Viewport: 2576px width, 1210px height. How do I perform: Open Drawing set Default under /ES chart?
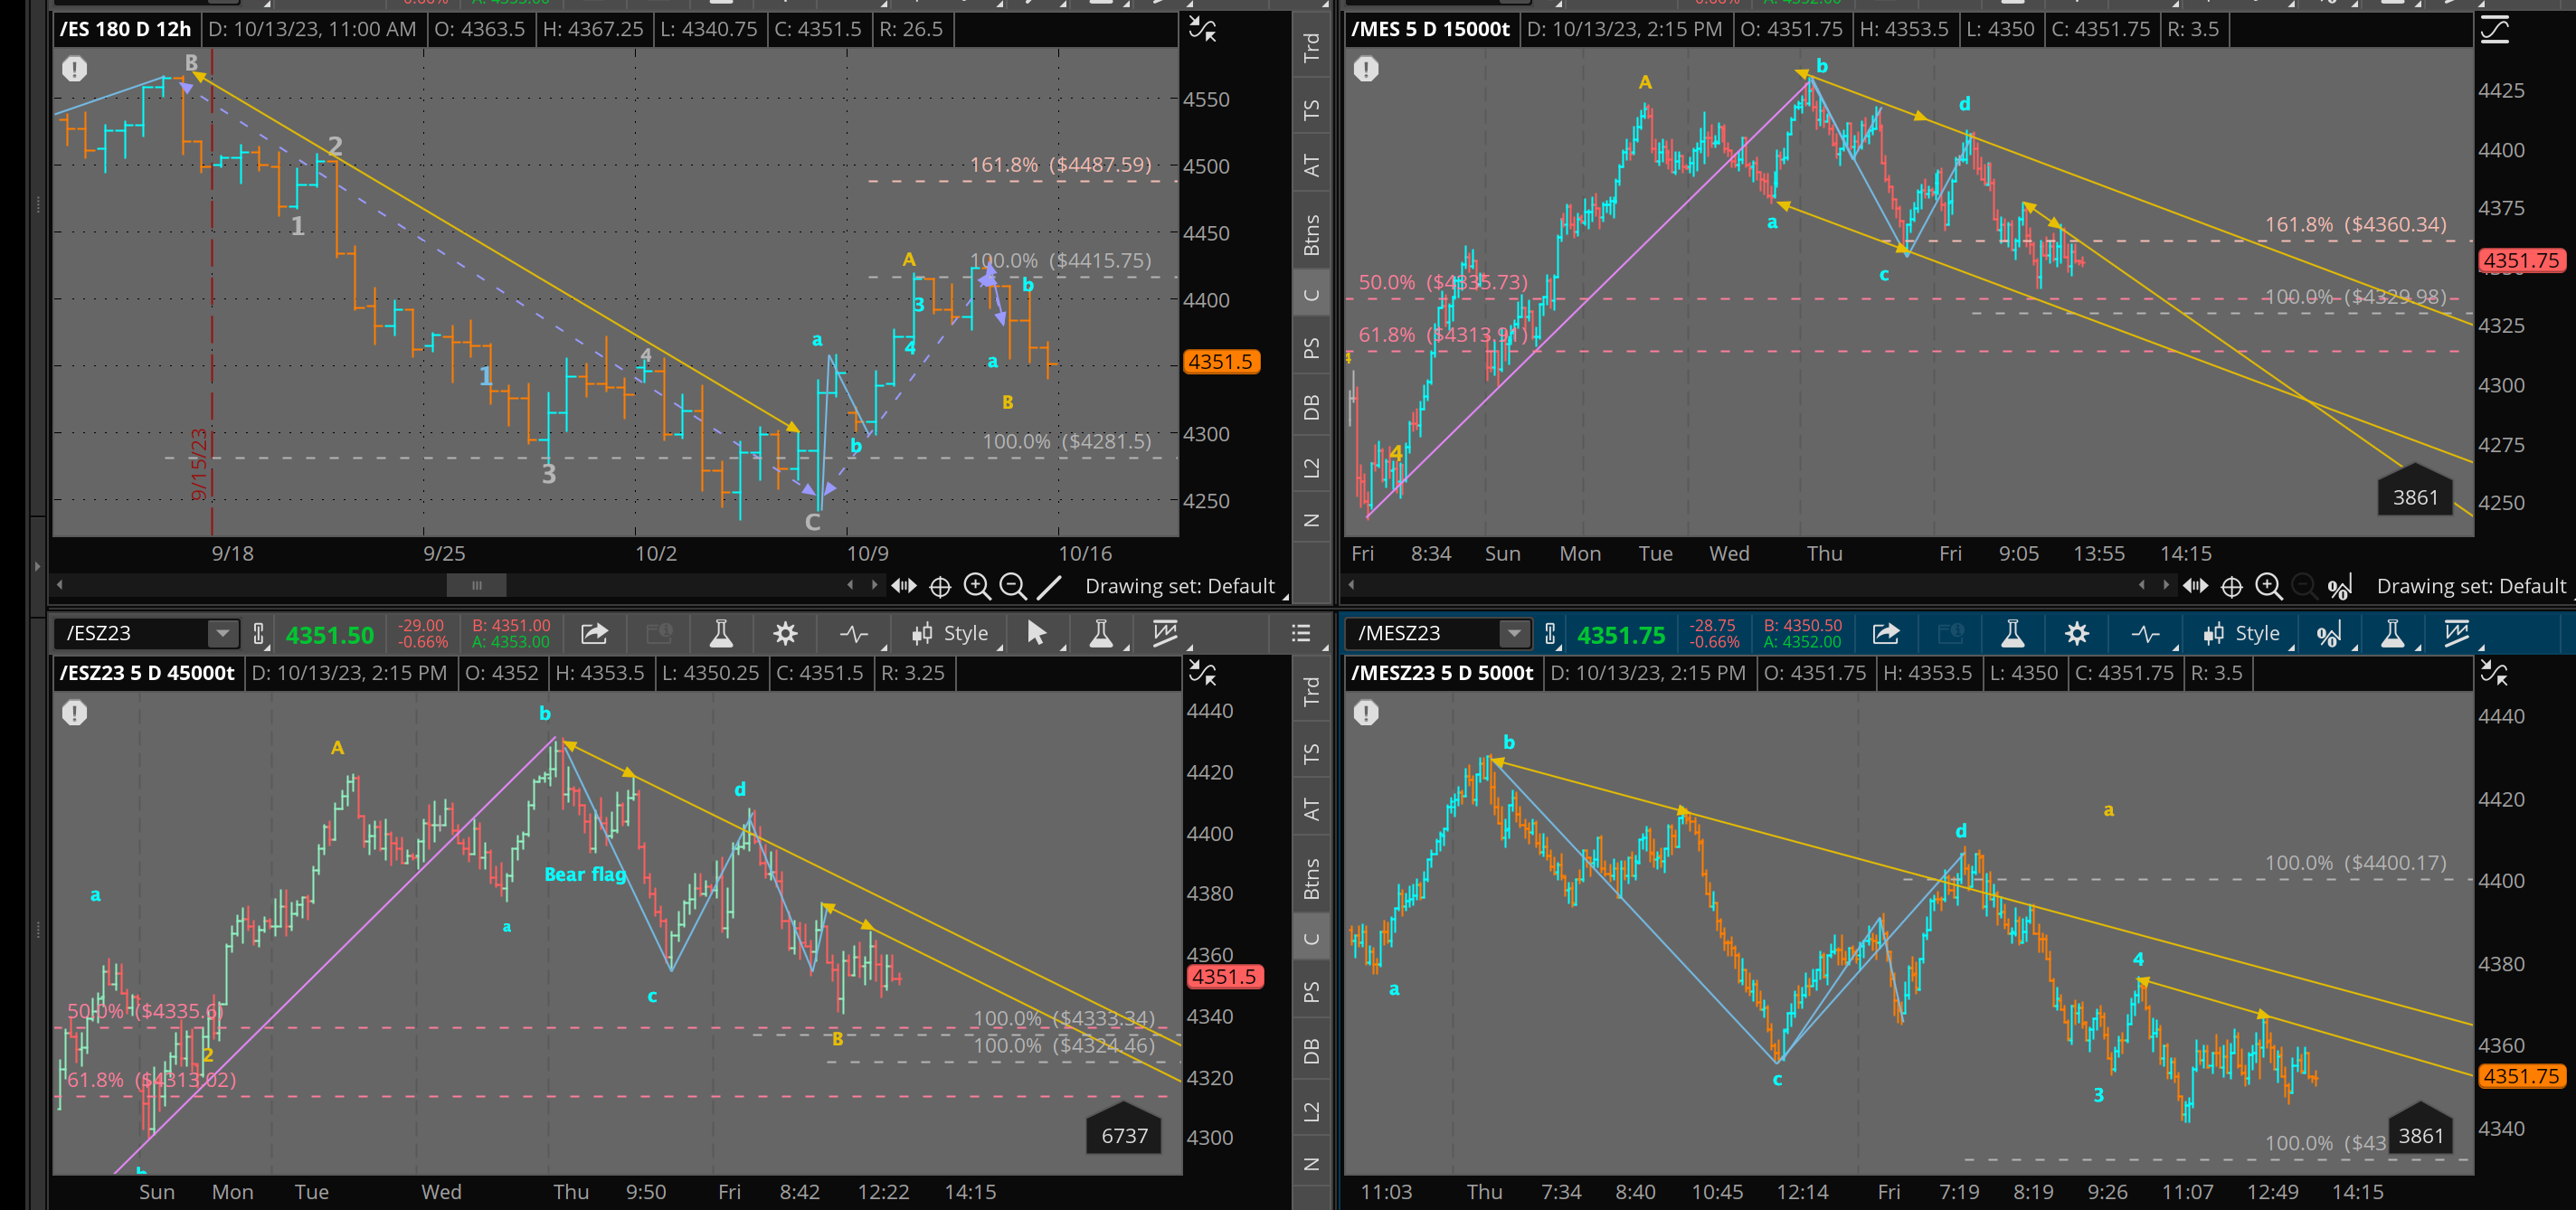[1180, 586]
